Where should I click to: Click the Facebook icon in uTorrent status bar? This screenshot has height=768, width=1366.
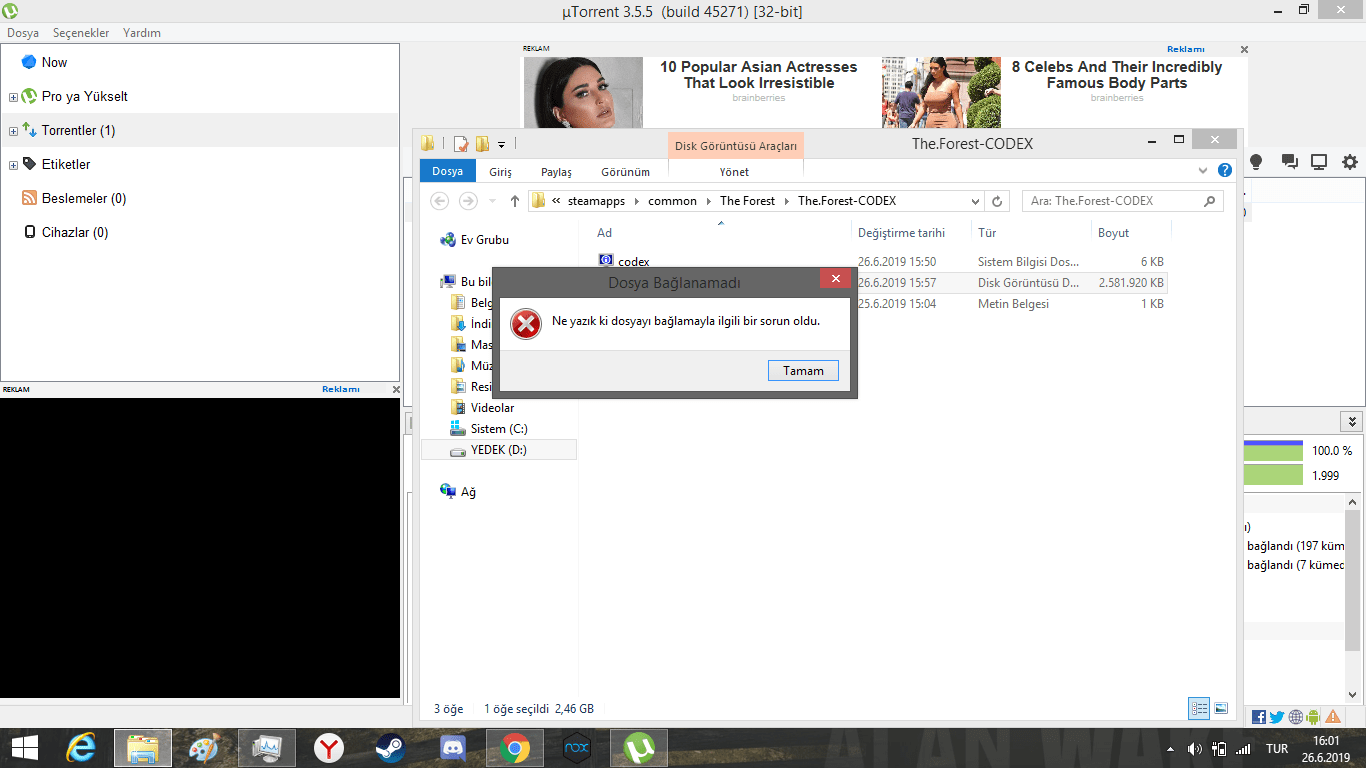(x=1259, y=717)
